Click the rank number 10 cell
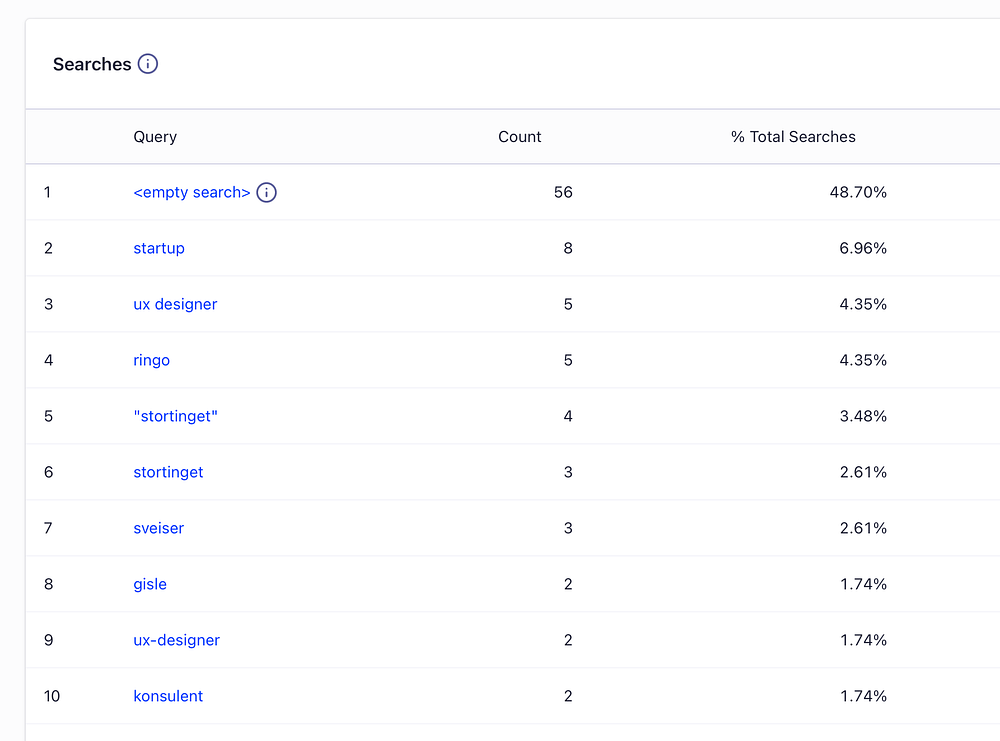The height and width of the screenshot is (741, 1000). [x=52, y=696]
